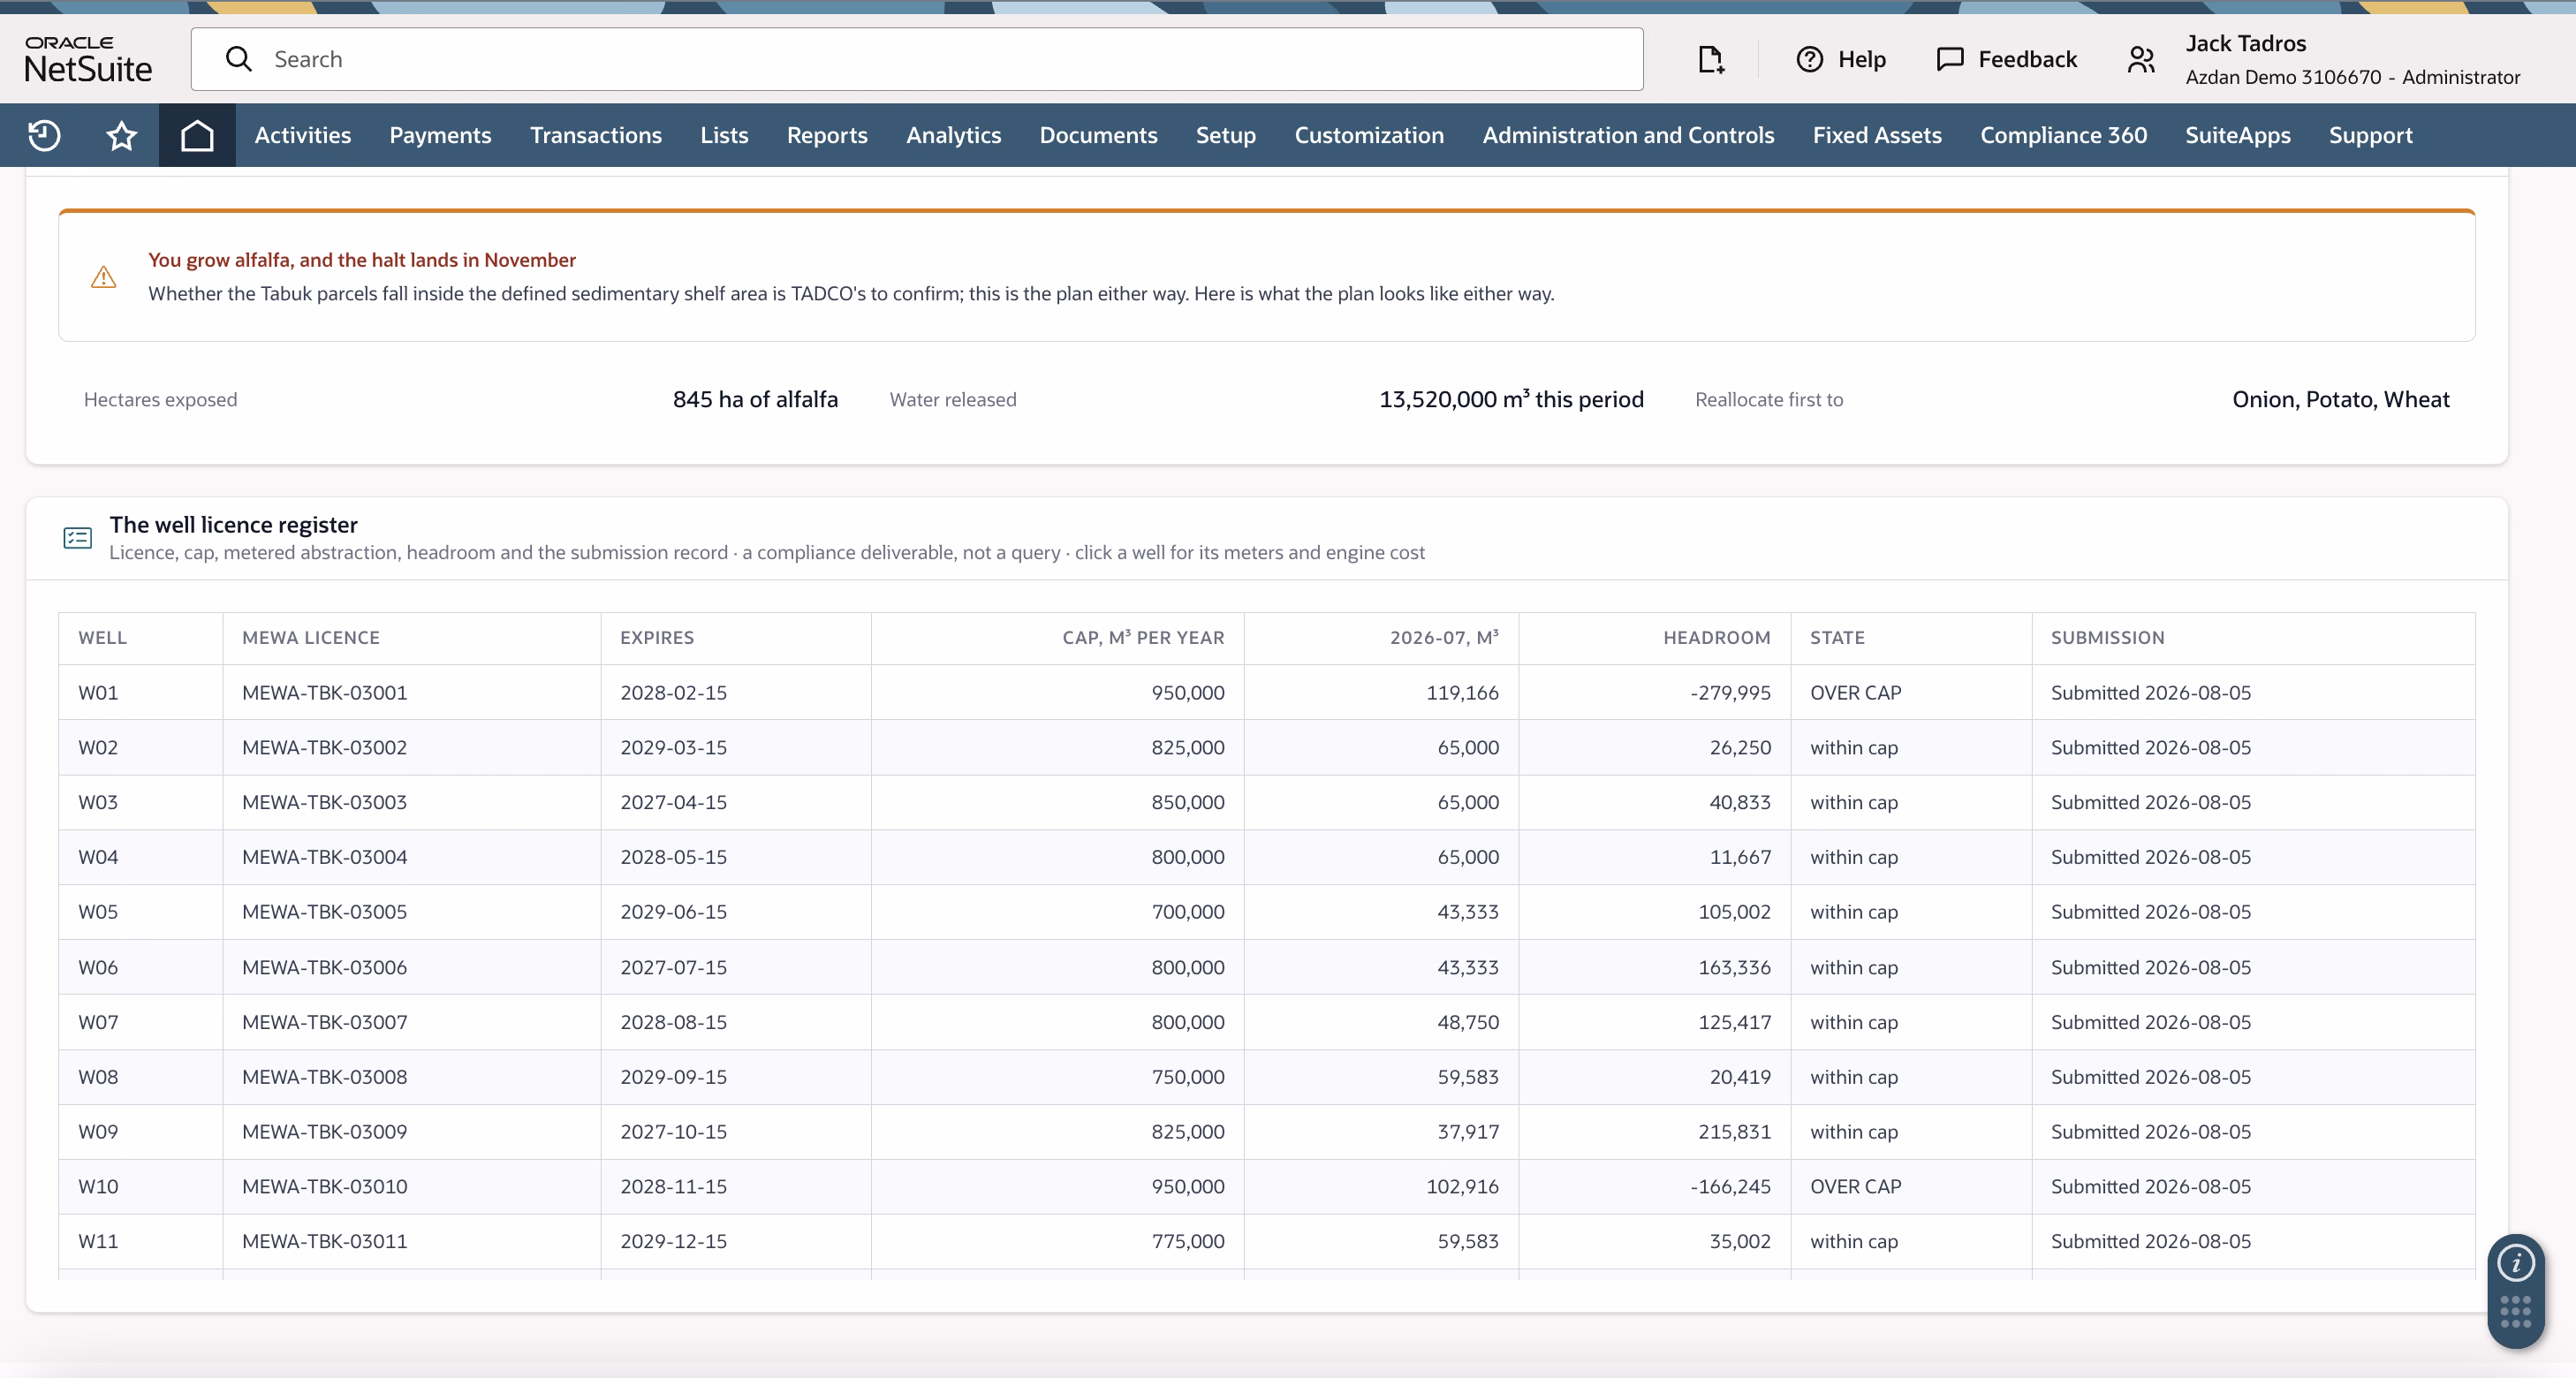
Task: Open Administration and Controls menu
Action: coord(1628,135)
